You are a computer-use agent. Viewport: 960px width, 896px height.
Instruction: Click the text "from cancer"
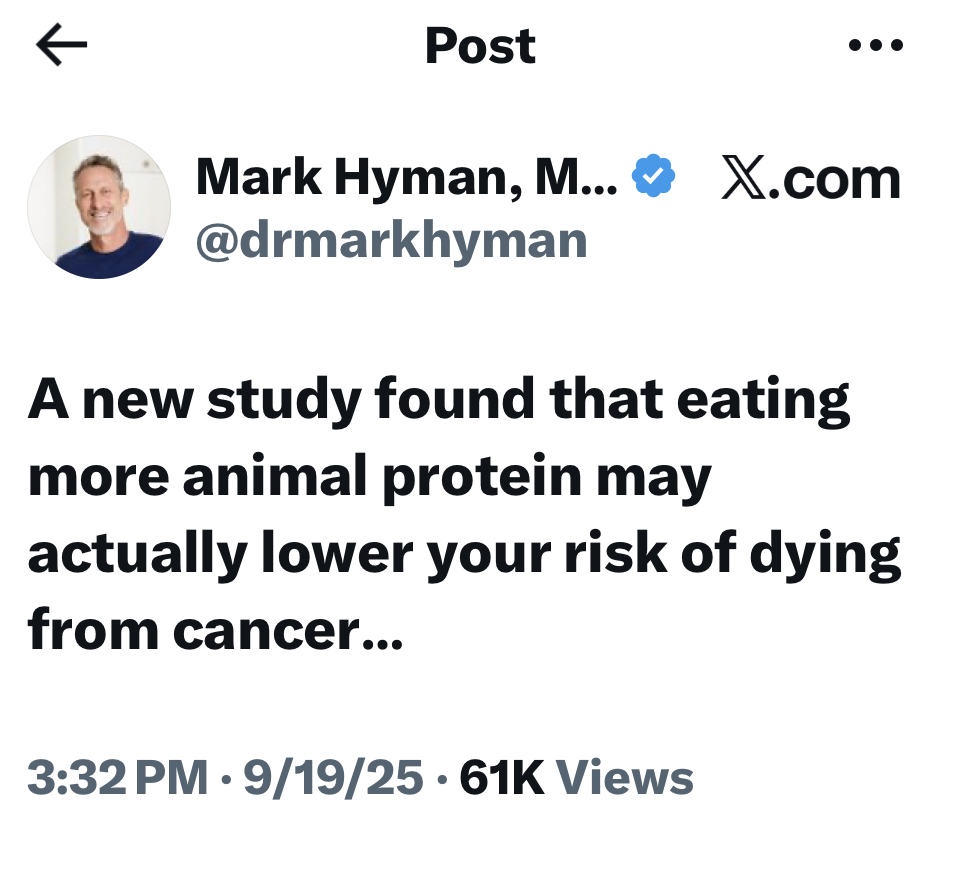tap(192, 629)
